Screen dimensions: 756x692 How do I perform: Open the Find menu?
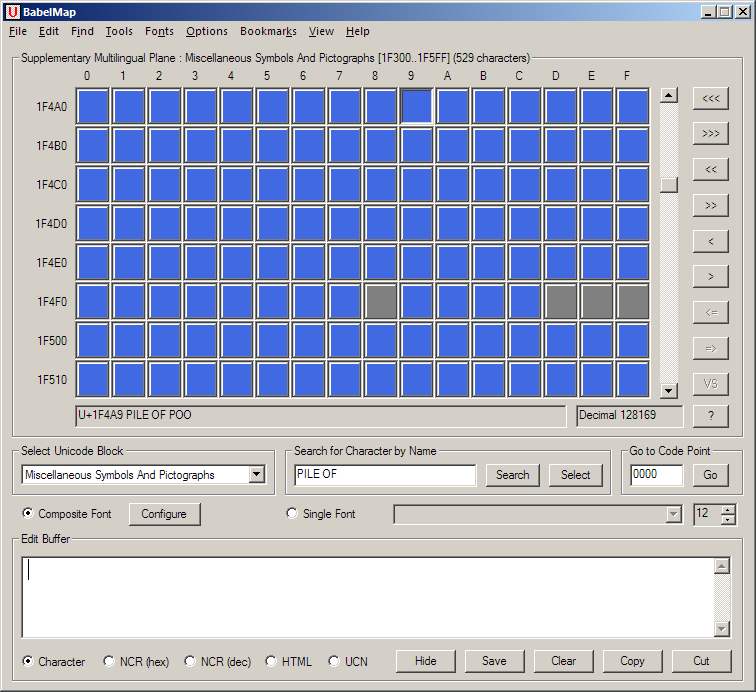pyautogui.click(x=82, y=31)
